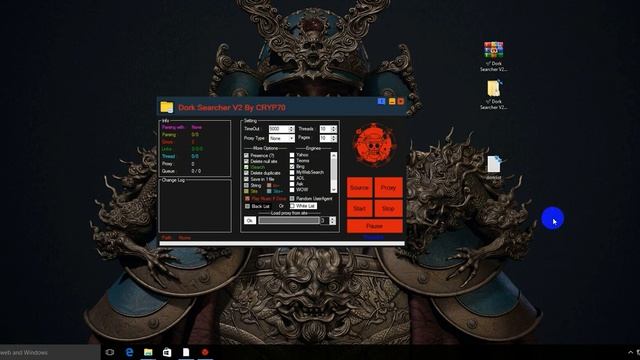This screenshot has width=640, height=360.
Task: Click the red skull logo in Dork Searcher
Action: (x=373, y=145)
